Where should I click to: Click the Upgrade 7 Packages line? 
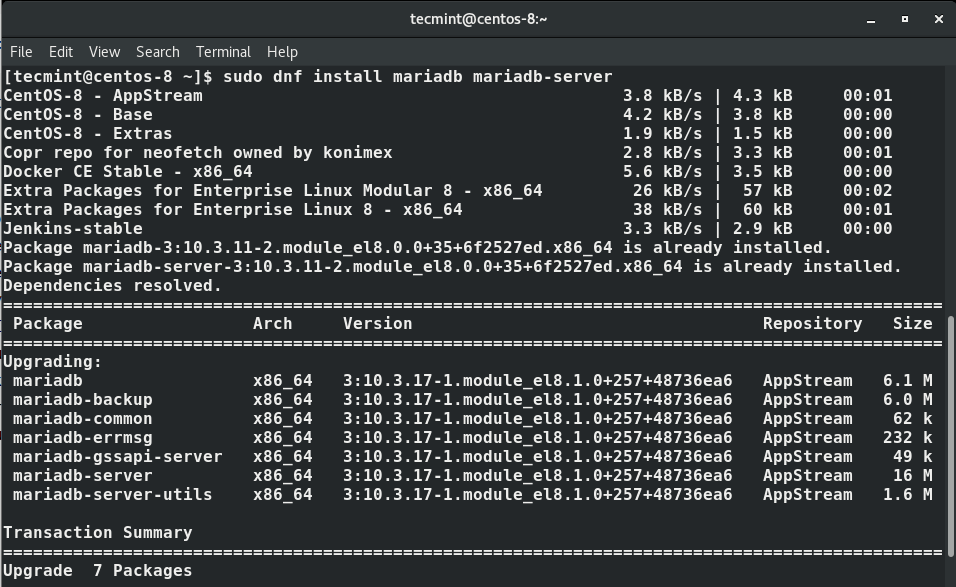(x=98, y=571)
